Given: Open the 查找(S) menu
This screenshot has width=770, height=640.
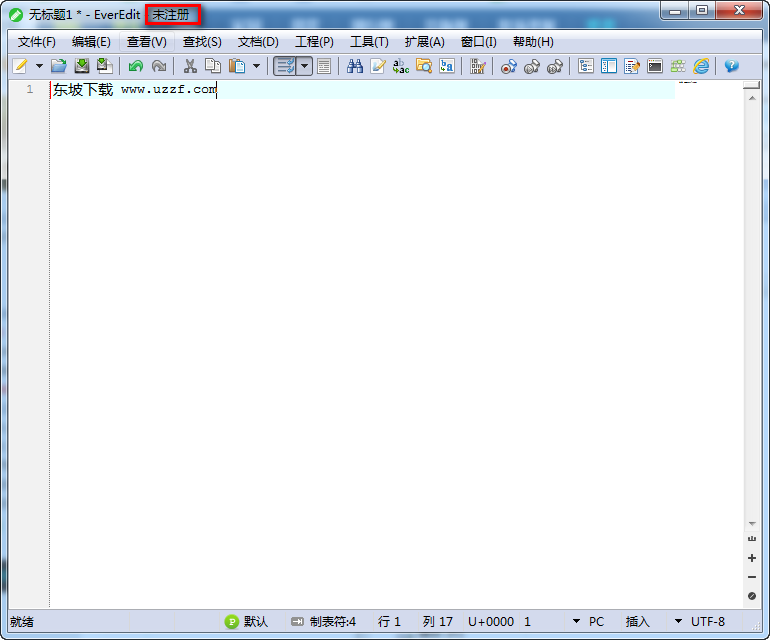Looking at the screenshot, I should [202, 42].
